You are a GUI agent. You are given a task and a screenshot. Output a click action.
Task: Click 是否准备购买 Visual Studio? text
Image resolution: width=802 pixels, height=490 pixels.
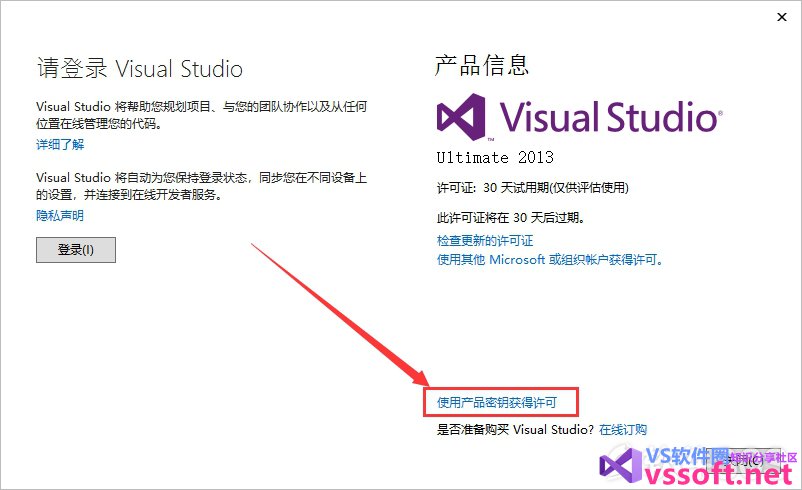tap(515, 430)
